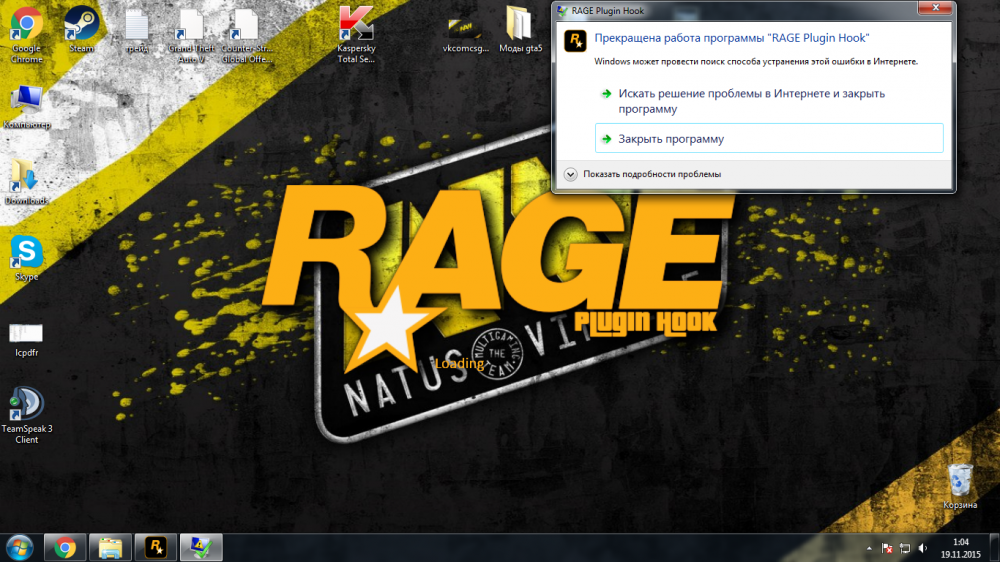Choose Закрыть программу option

pos(769,138)
